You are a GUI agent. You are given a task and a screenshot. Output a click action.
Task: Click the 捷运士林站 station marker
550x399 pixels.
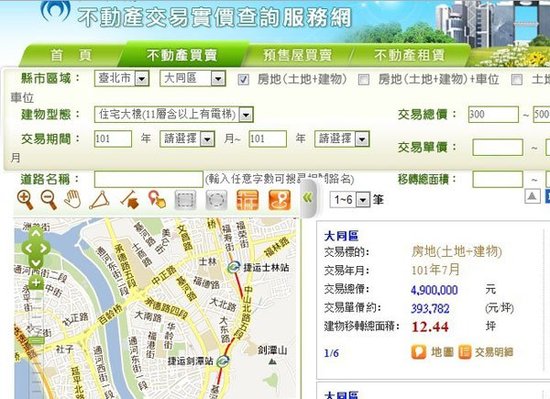click(233, 268)
